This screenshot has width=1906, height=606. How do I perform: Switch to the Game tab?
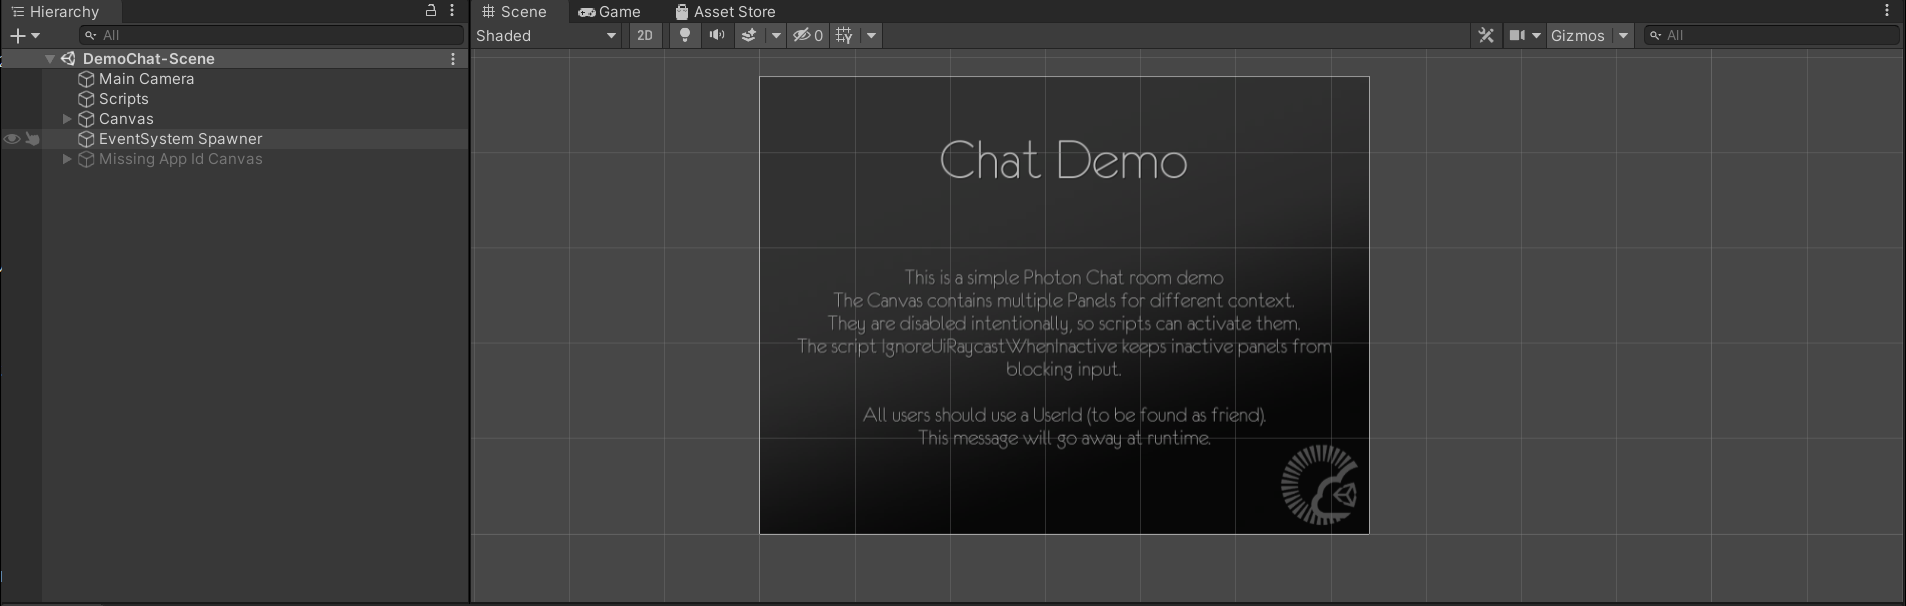tap(609, 12)
